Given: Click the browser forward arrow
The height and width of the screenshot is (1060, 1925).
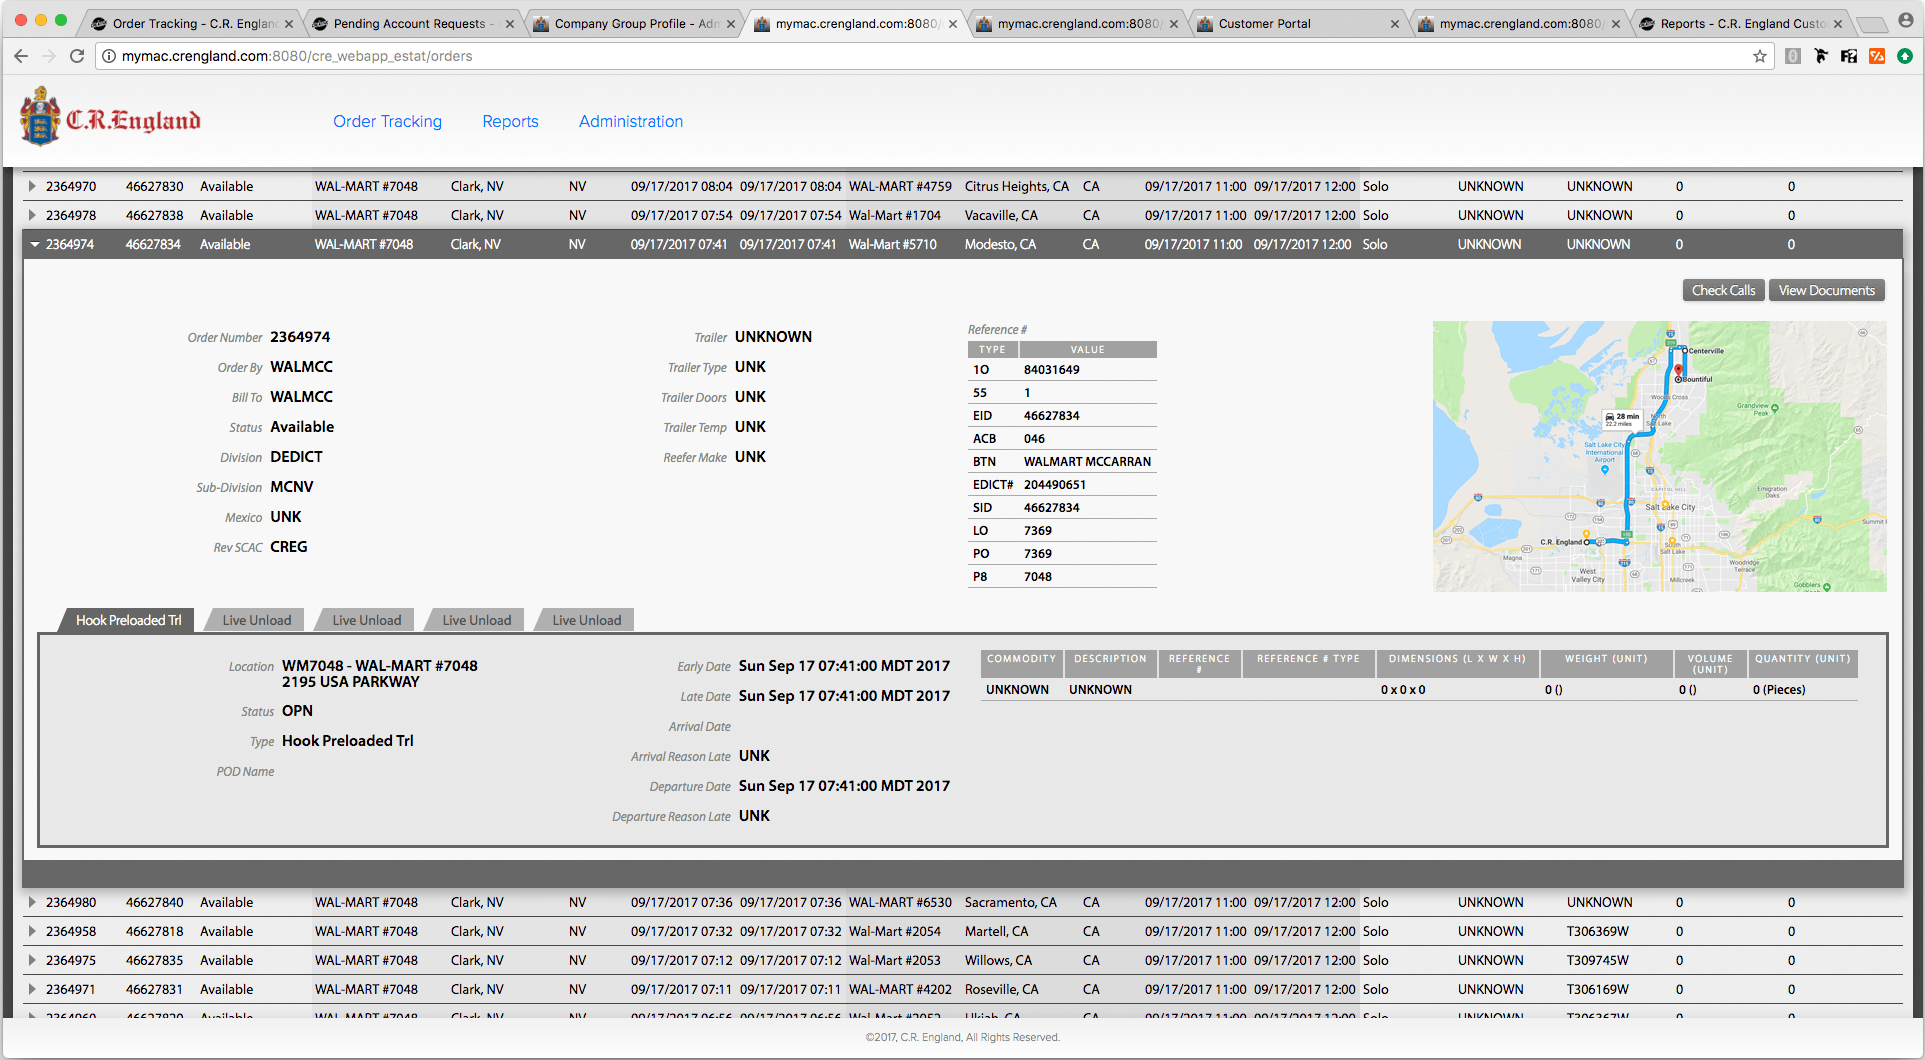Looking at the screenshot, I should (x=48, y=56).
